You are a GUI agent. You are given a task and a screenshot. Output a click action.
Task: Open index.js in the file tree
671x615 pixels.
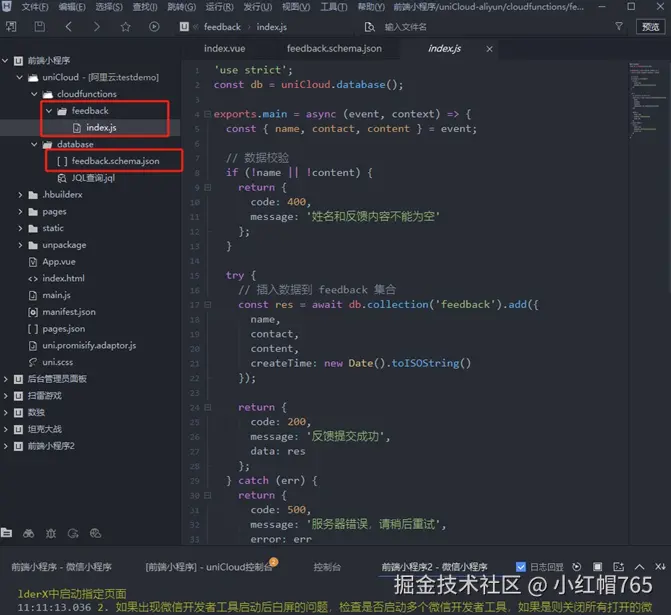(x=101, y=128)
